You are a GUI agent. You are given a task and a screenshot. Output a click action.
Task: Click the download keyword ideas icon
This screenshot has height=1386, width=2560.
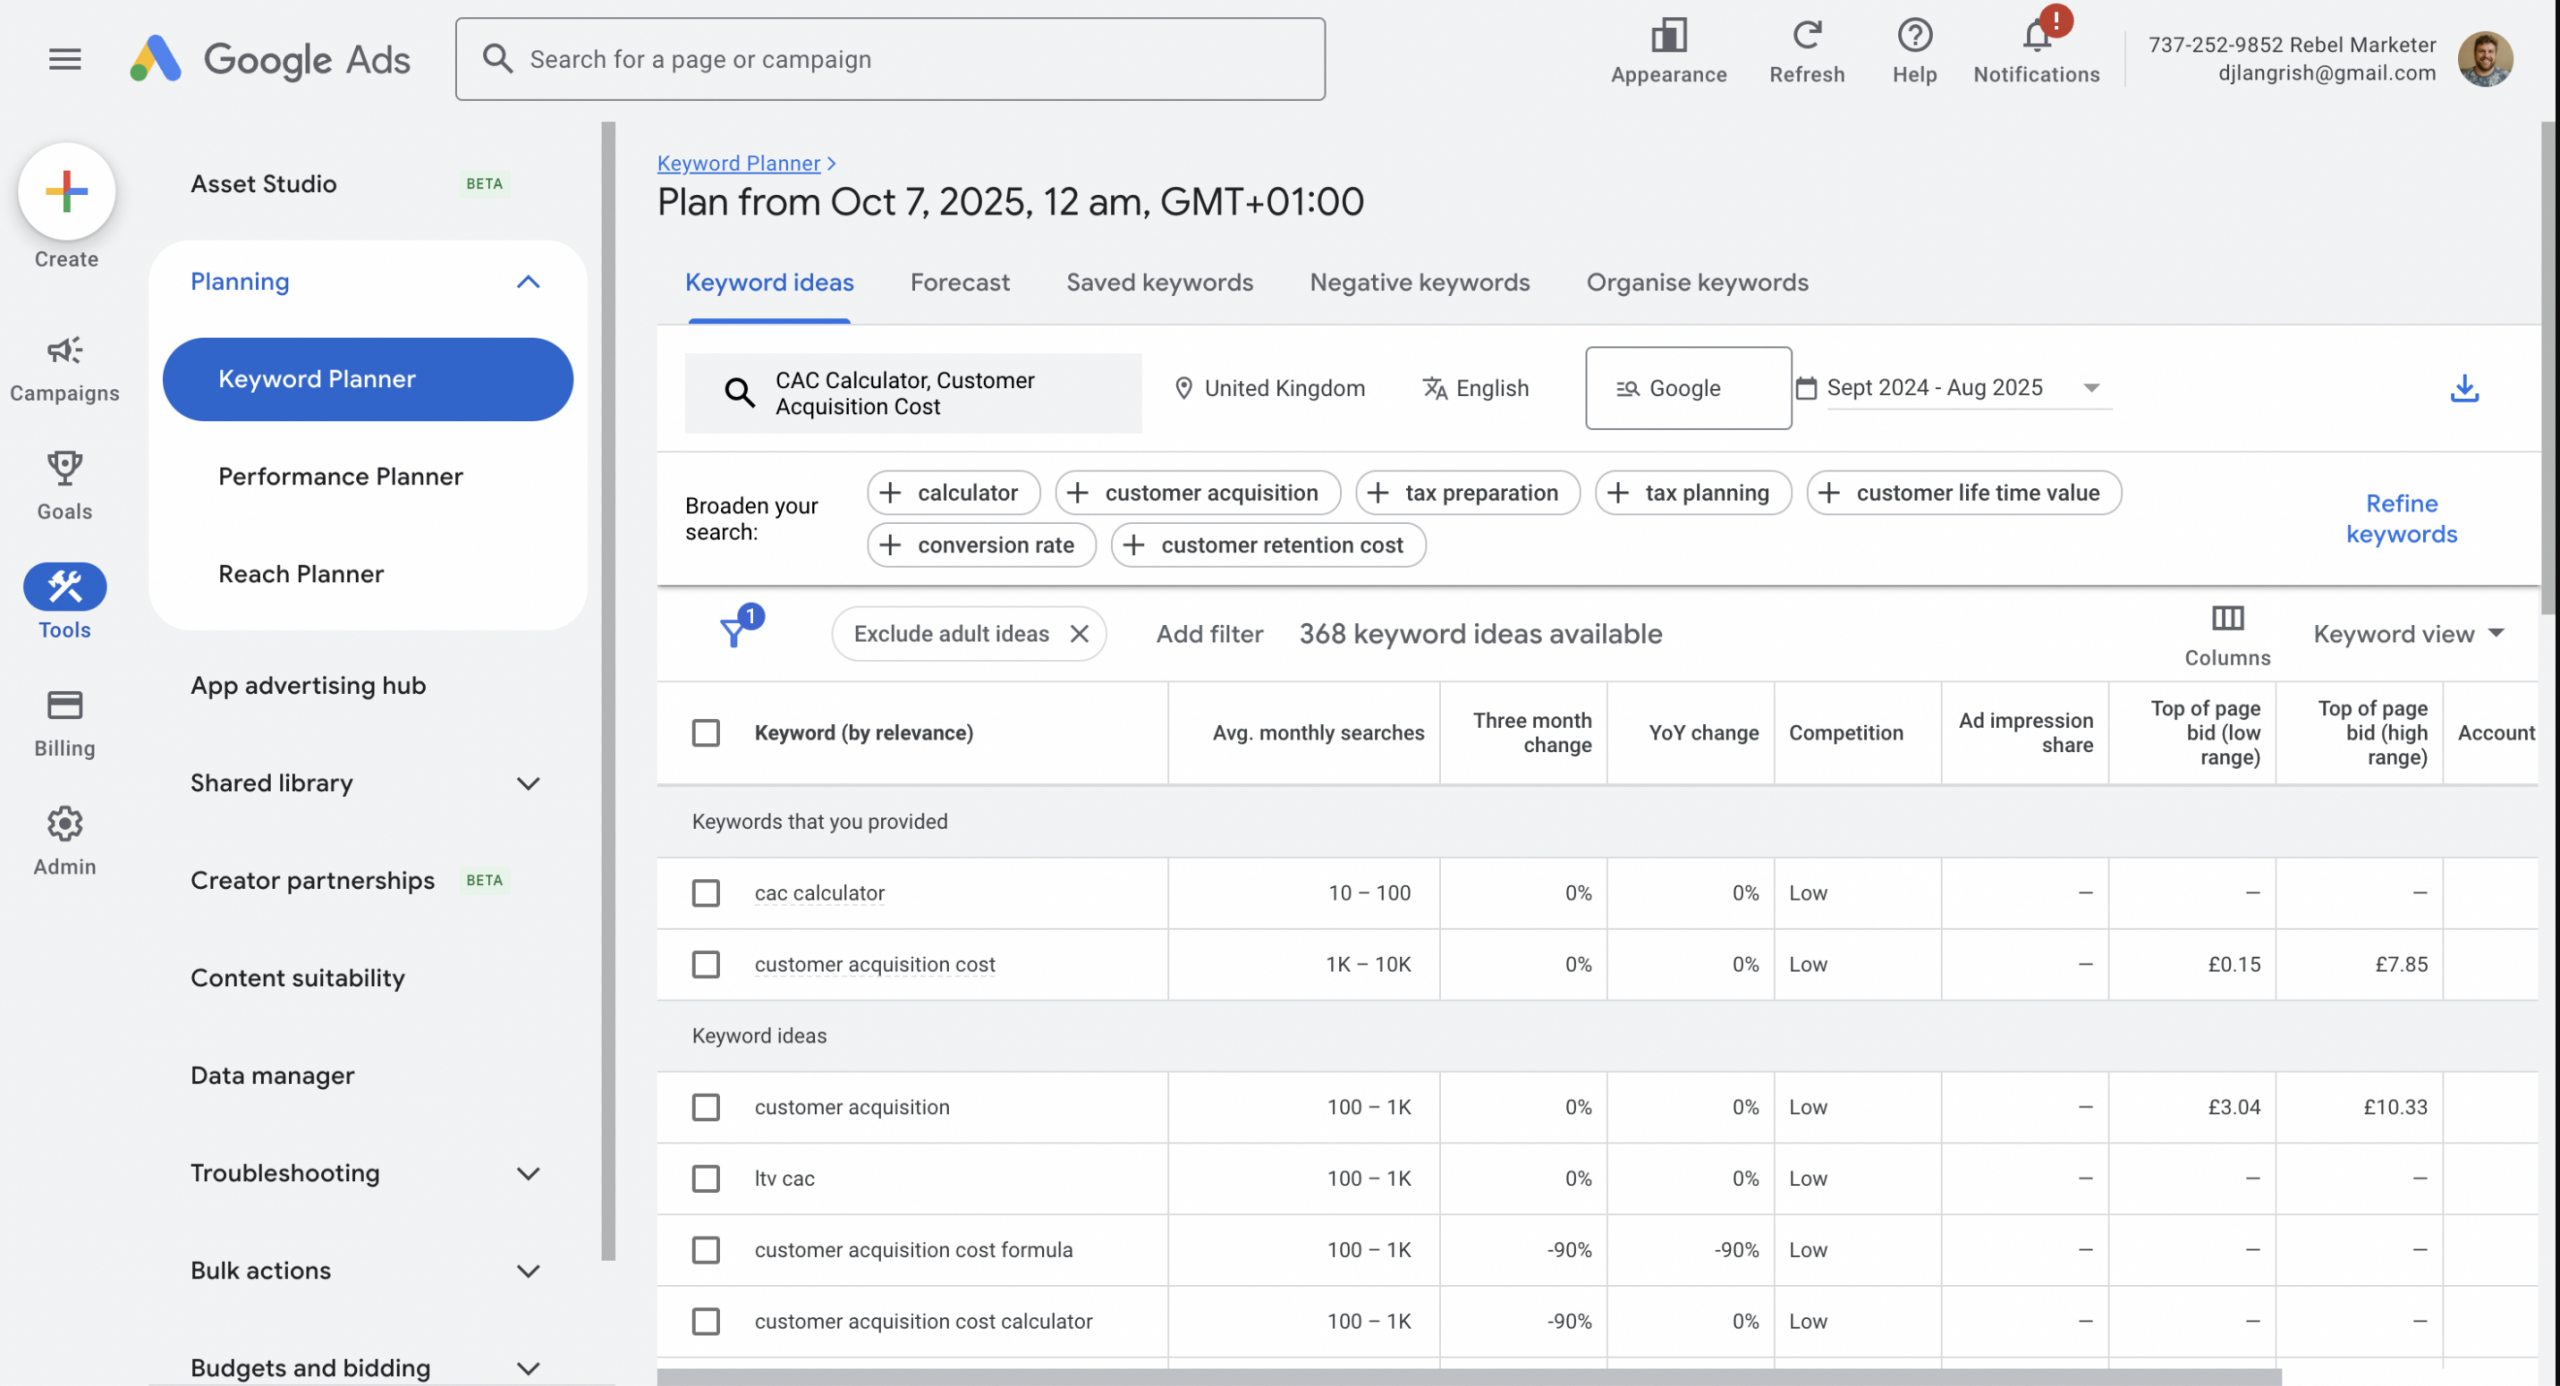tap(2464, 388)
